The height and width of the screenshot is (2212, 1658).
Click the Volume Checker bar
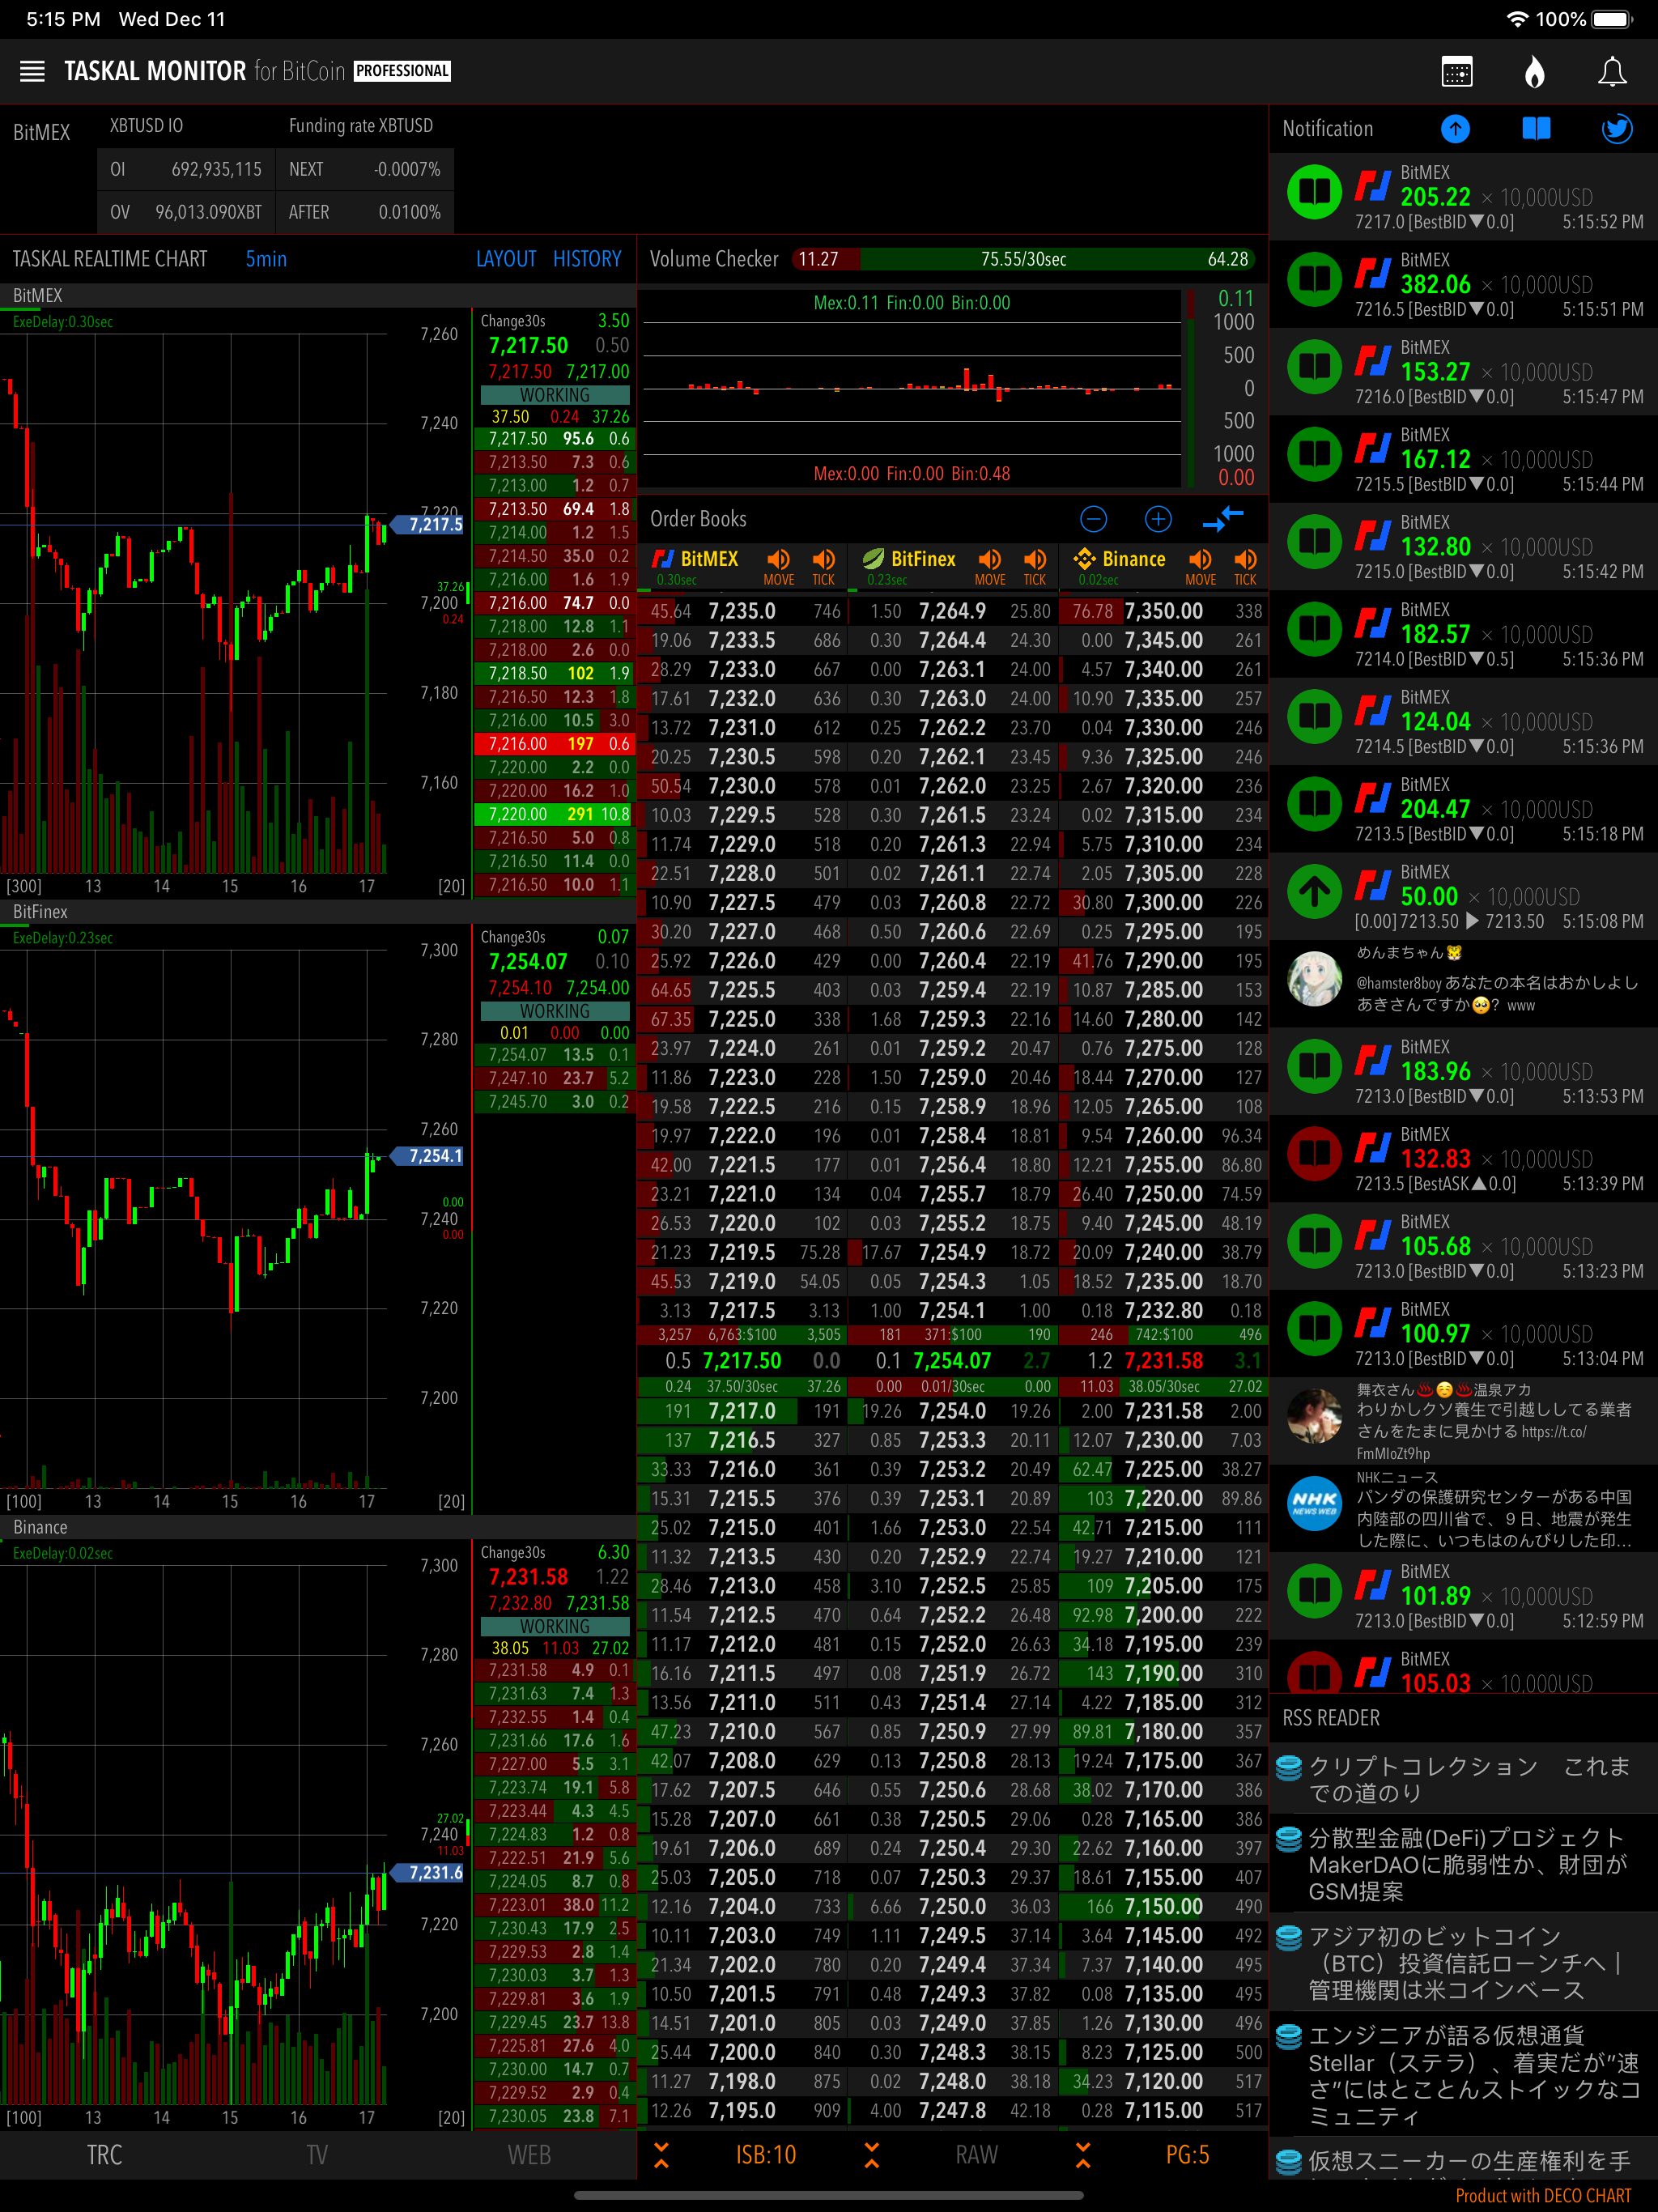(1023, 260)
